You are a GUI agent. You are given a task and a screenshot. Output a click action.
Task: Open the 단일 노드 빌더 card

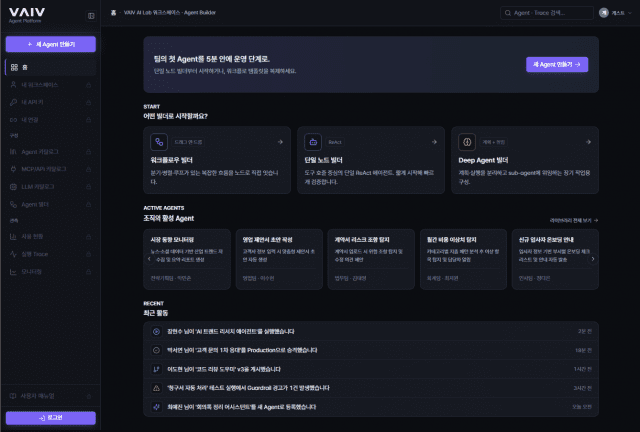371,160
